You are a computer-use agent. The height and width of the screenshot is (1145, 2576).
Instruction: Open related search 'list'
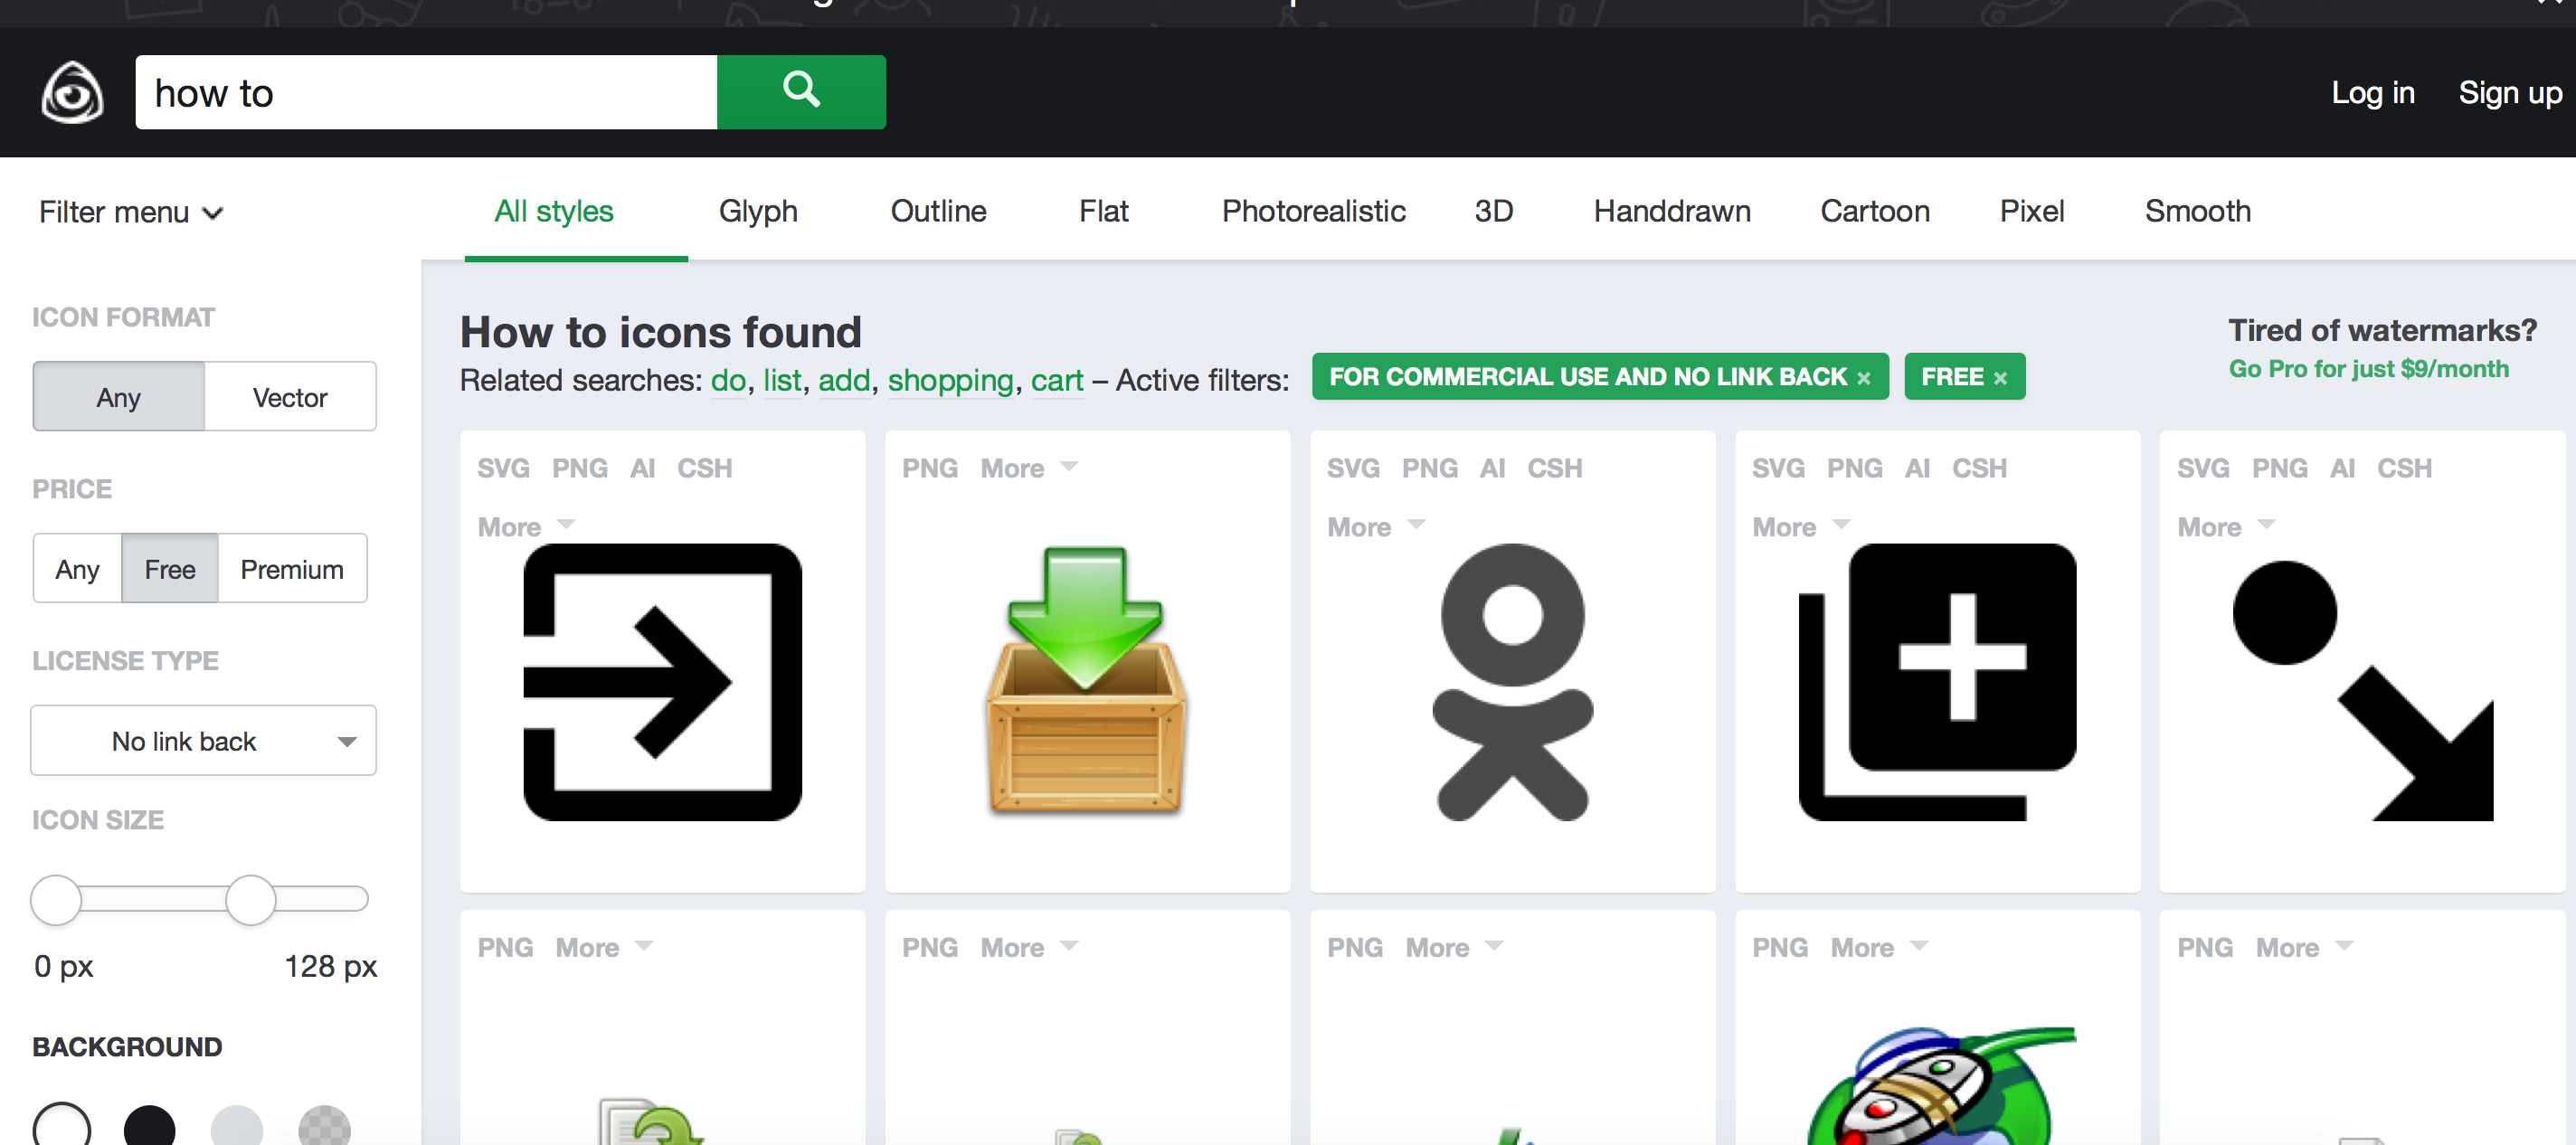click(782, 380)
